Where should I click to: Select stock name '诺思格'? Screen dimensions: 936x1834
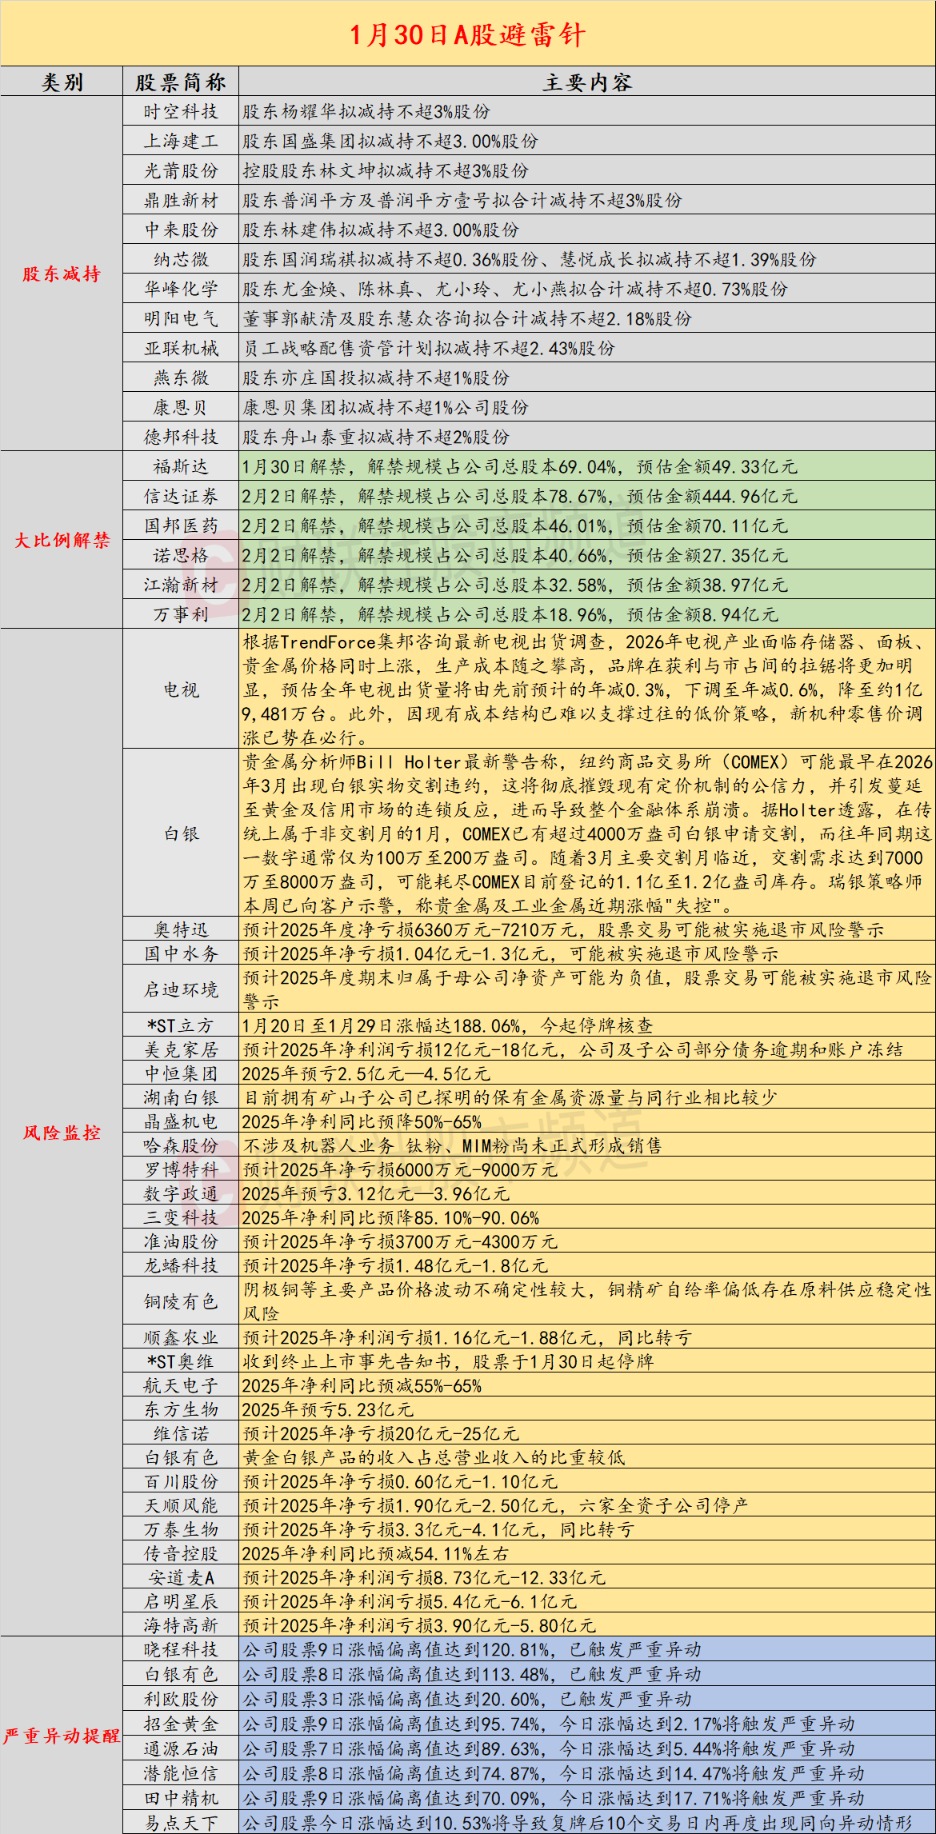point(181,555)
